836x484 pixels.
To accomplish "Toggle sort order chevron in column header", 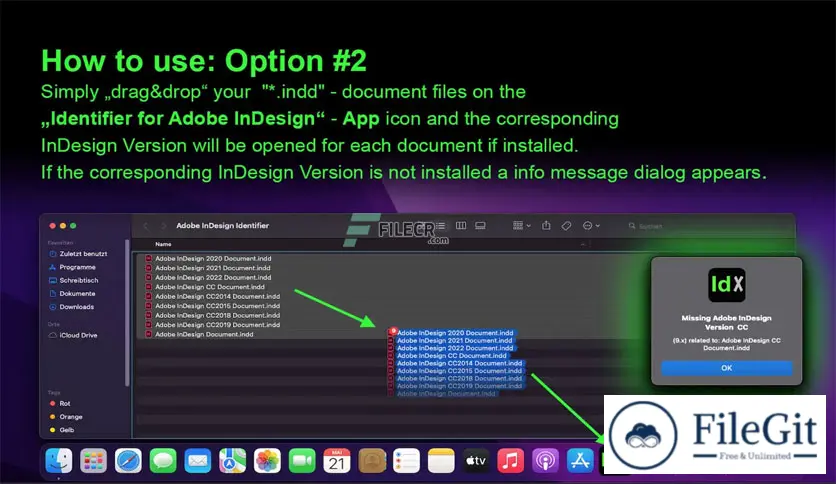I will click(583, 244).
